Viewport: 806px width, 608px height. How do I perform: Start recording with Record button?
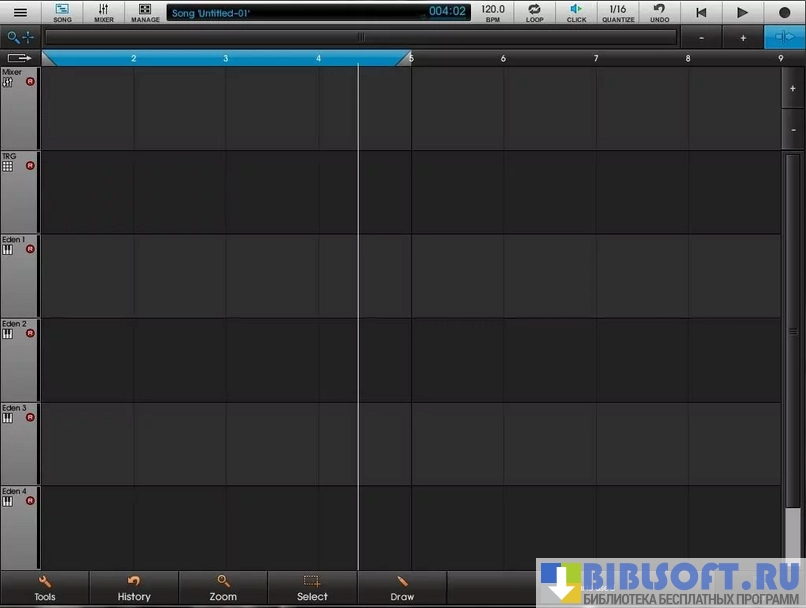[784, 13]
